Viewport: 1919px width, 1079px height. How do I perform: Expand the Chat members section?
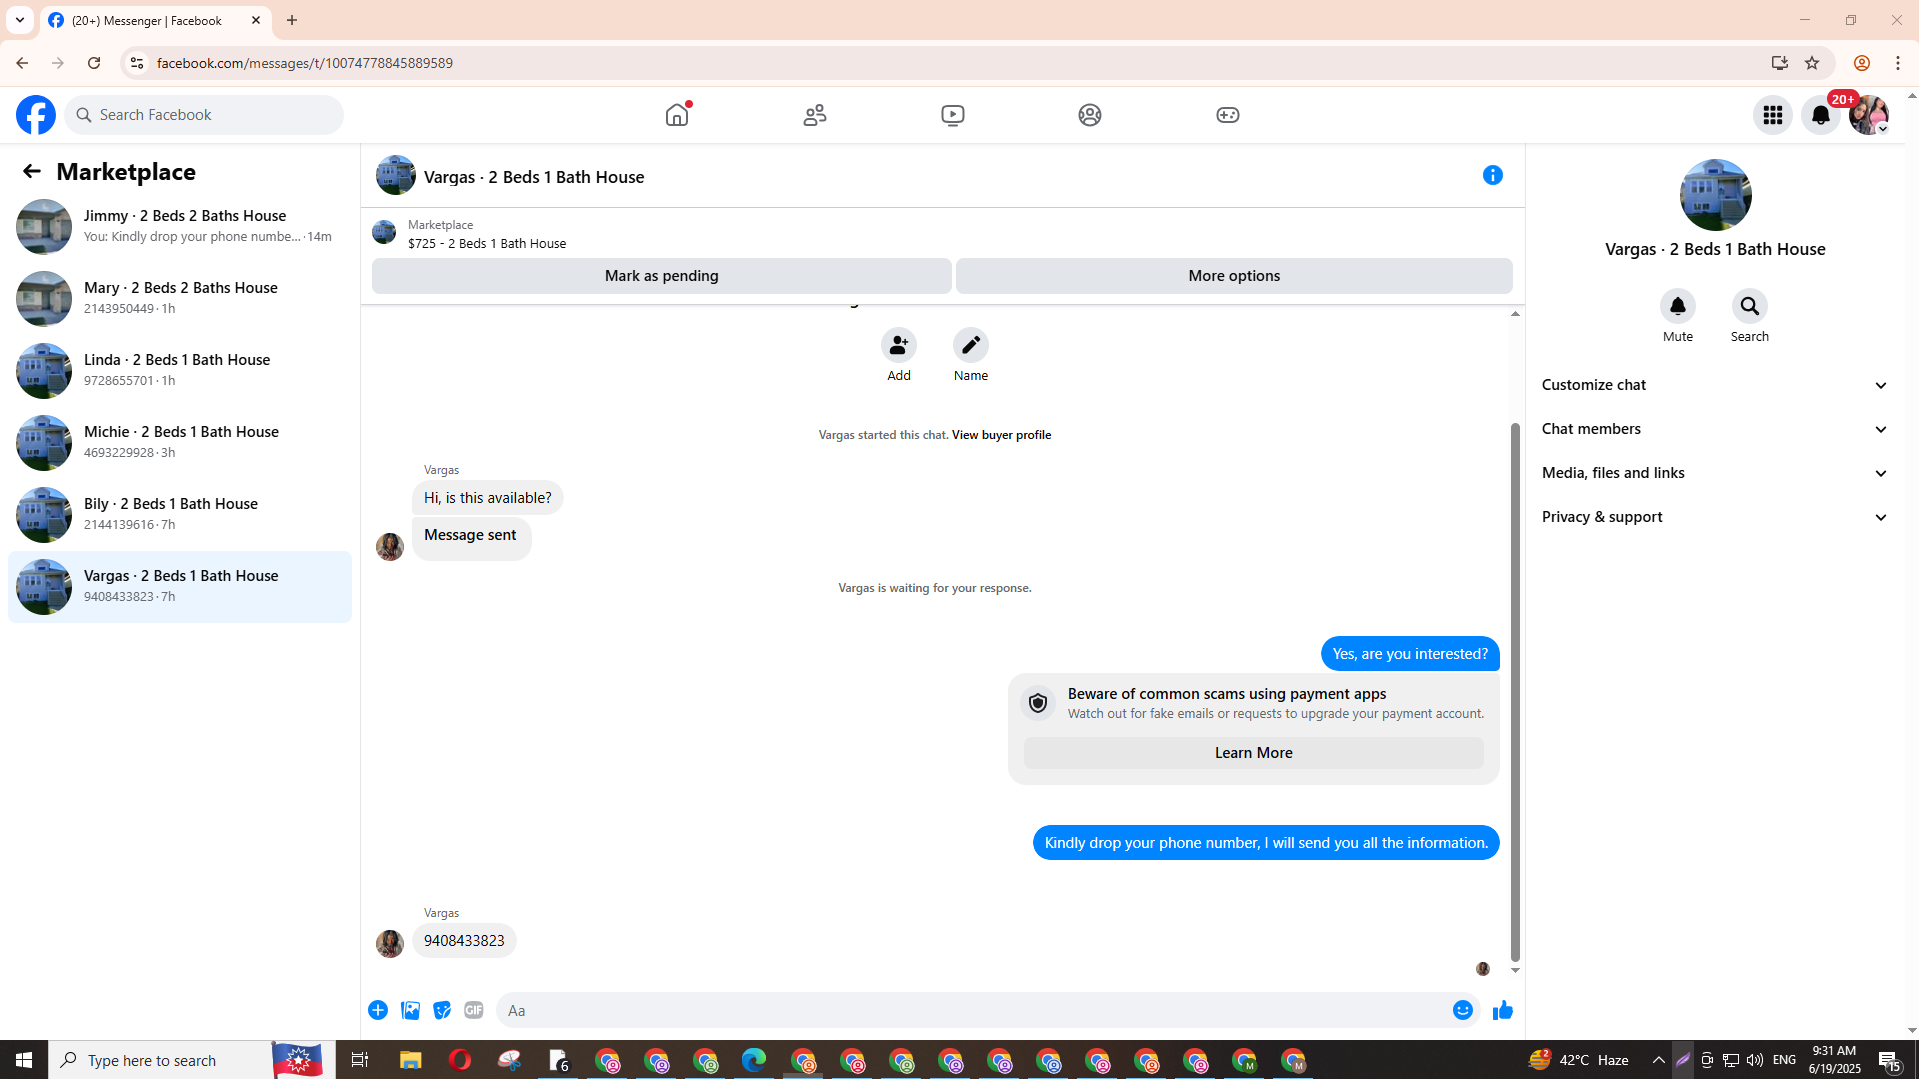coord(1715,429)
